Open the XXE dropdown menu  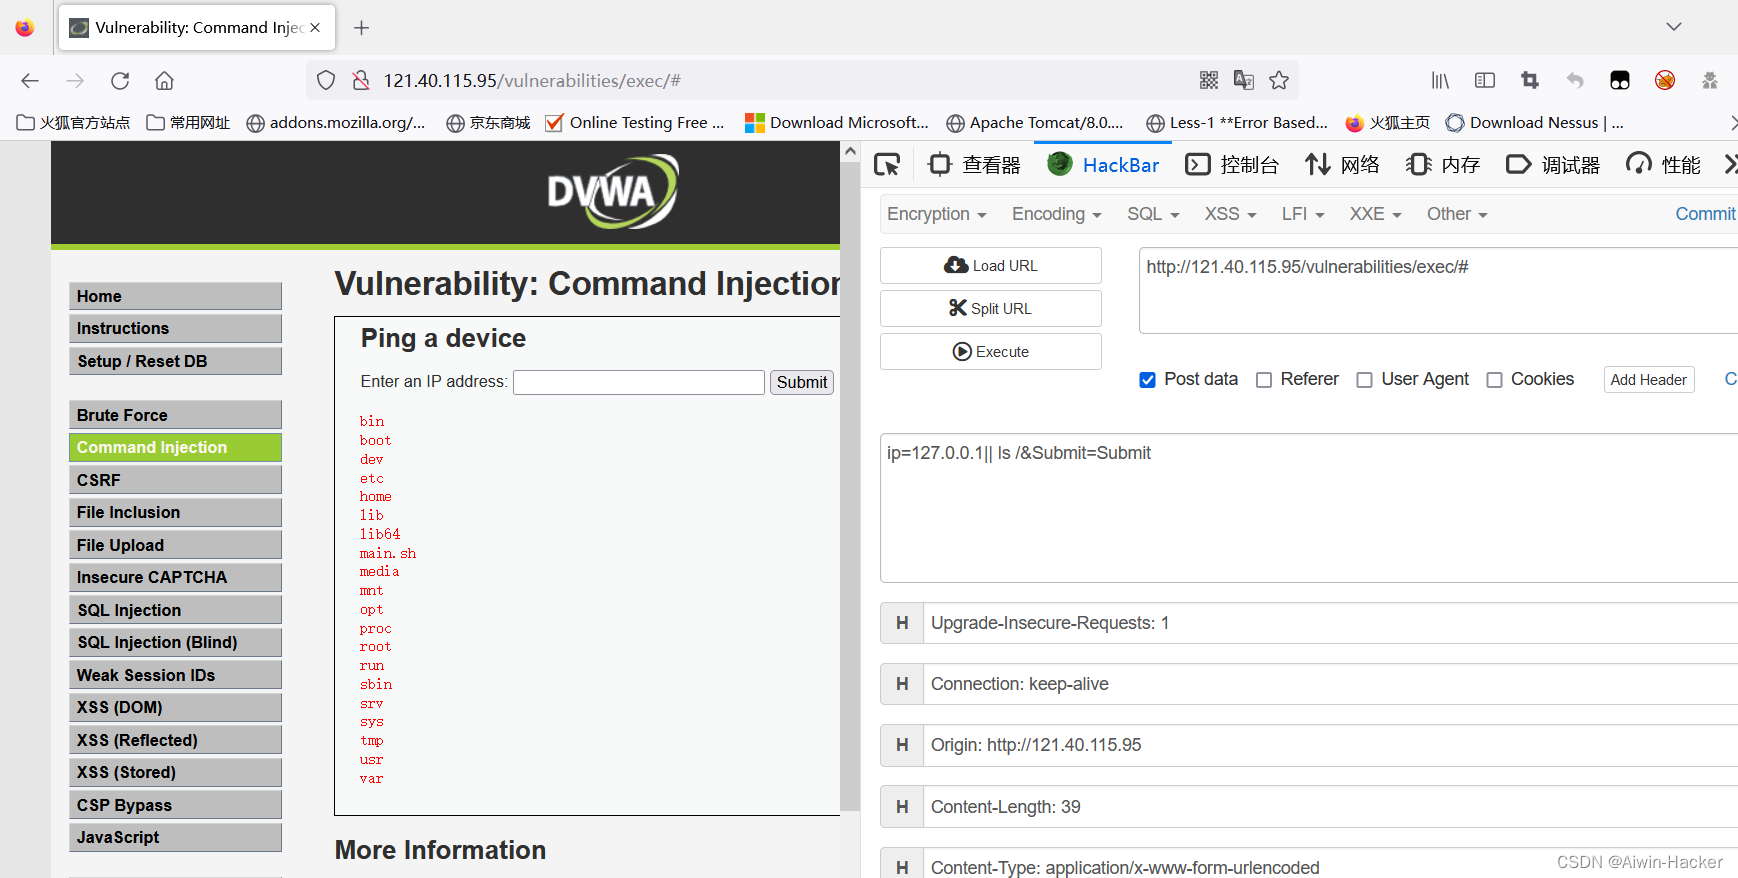click(x=1375, y=214)
